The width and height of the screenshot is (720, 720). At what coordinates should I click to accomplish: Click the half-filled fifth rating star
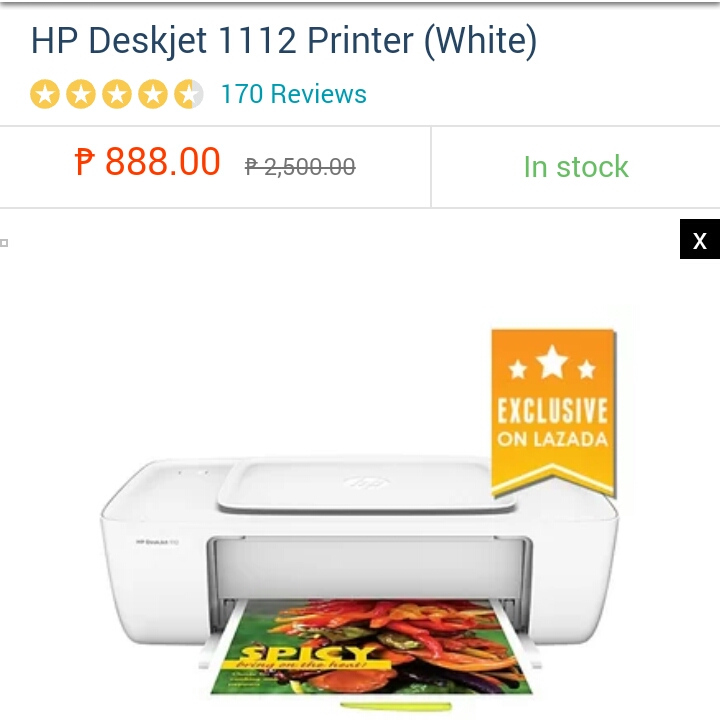click(x=188, y=94)
